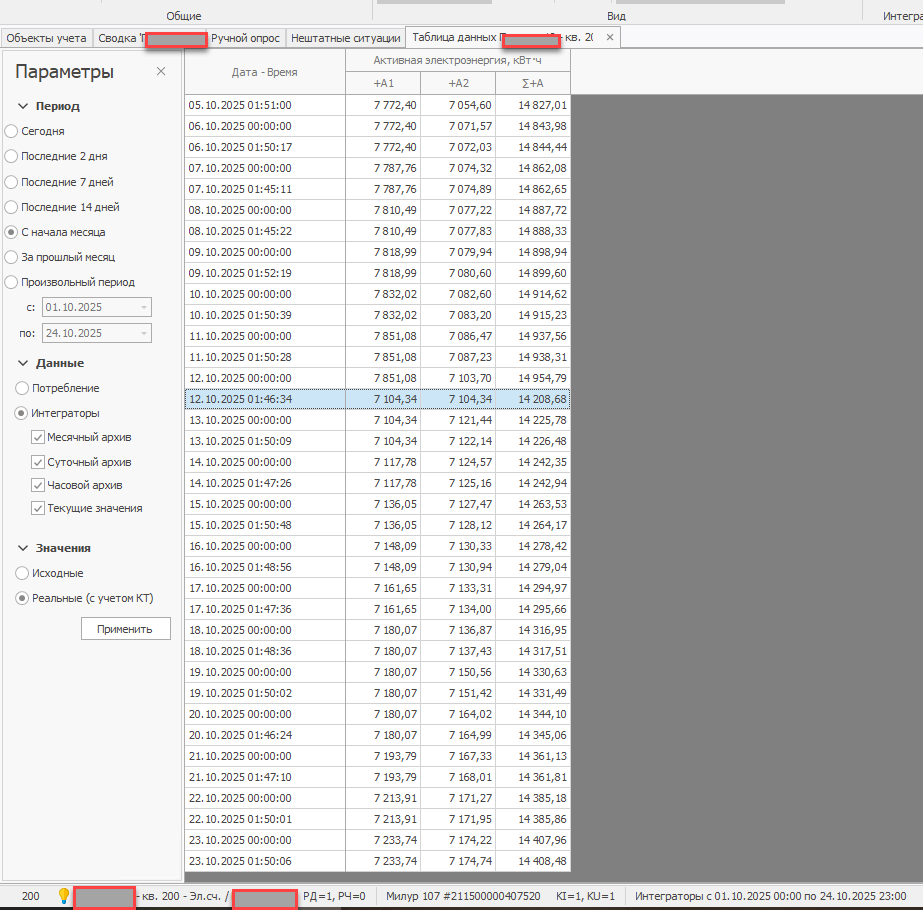Disable the Часовой архив checkbox
Viewport: 923px width, 910px height.
(x=38, y=485)
